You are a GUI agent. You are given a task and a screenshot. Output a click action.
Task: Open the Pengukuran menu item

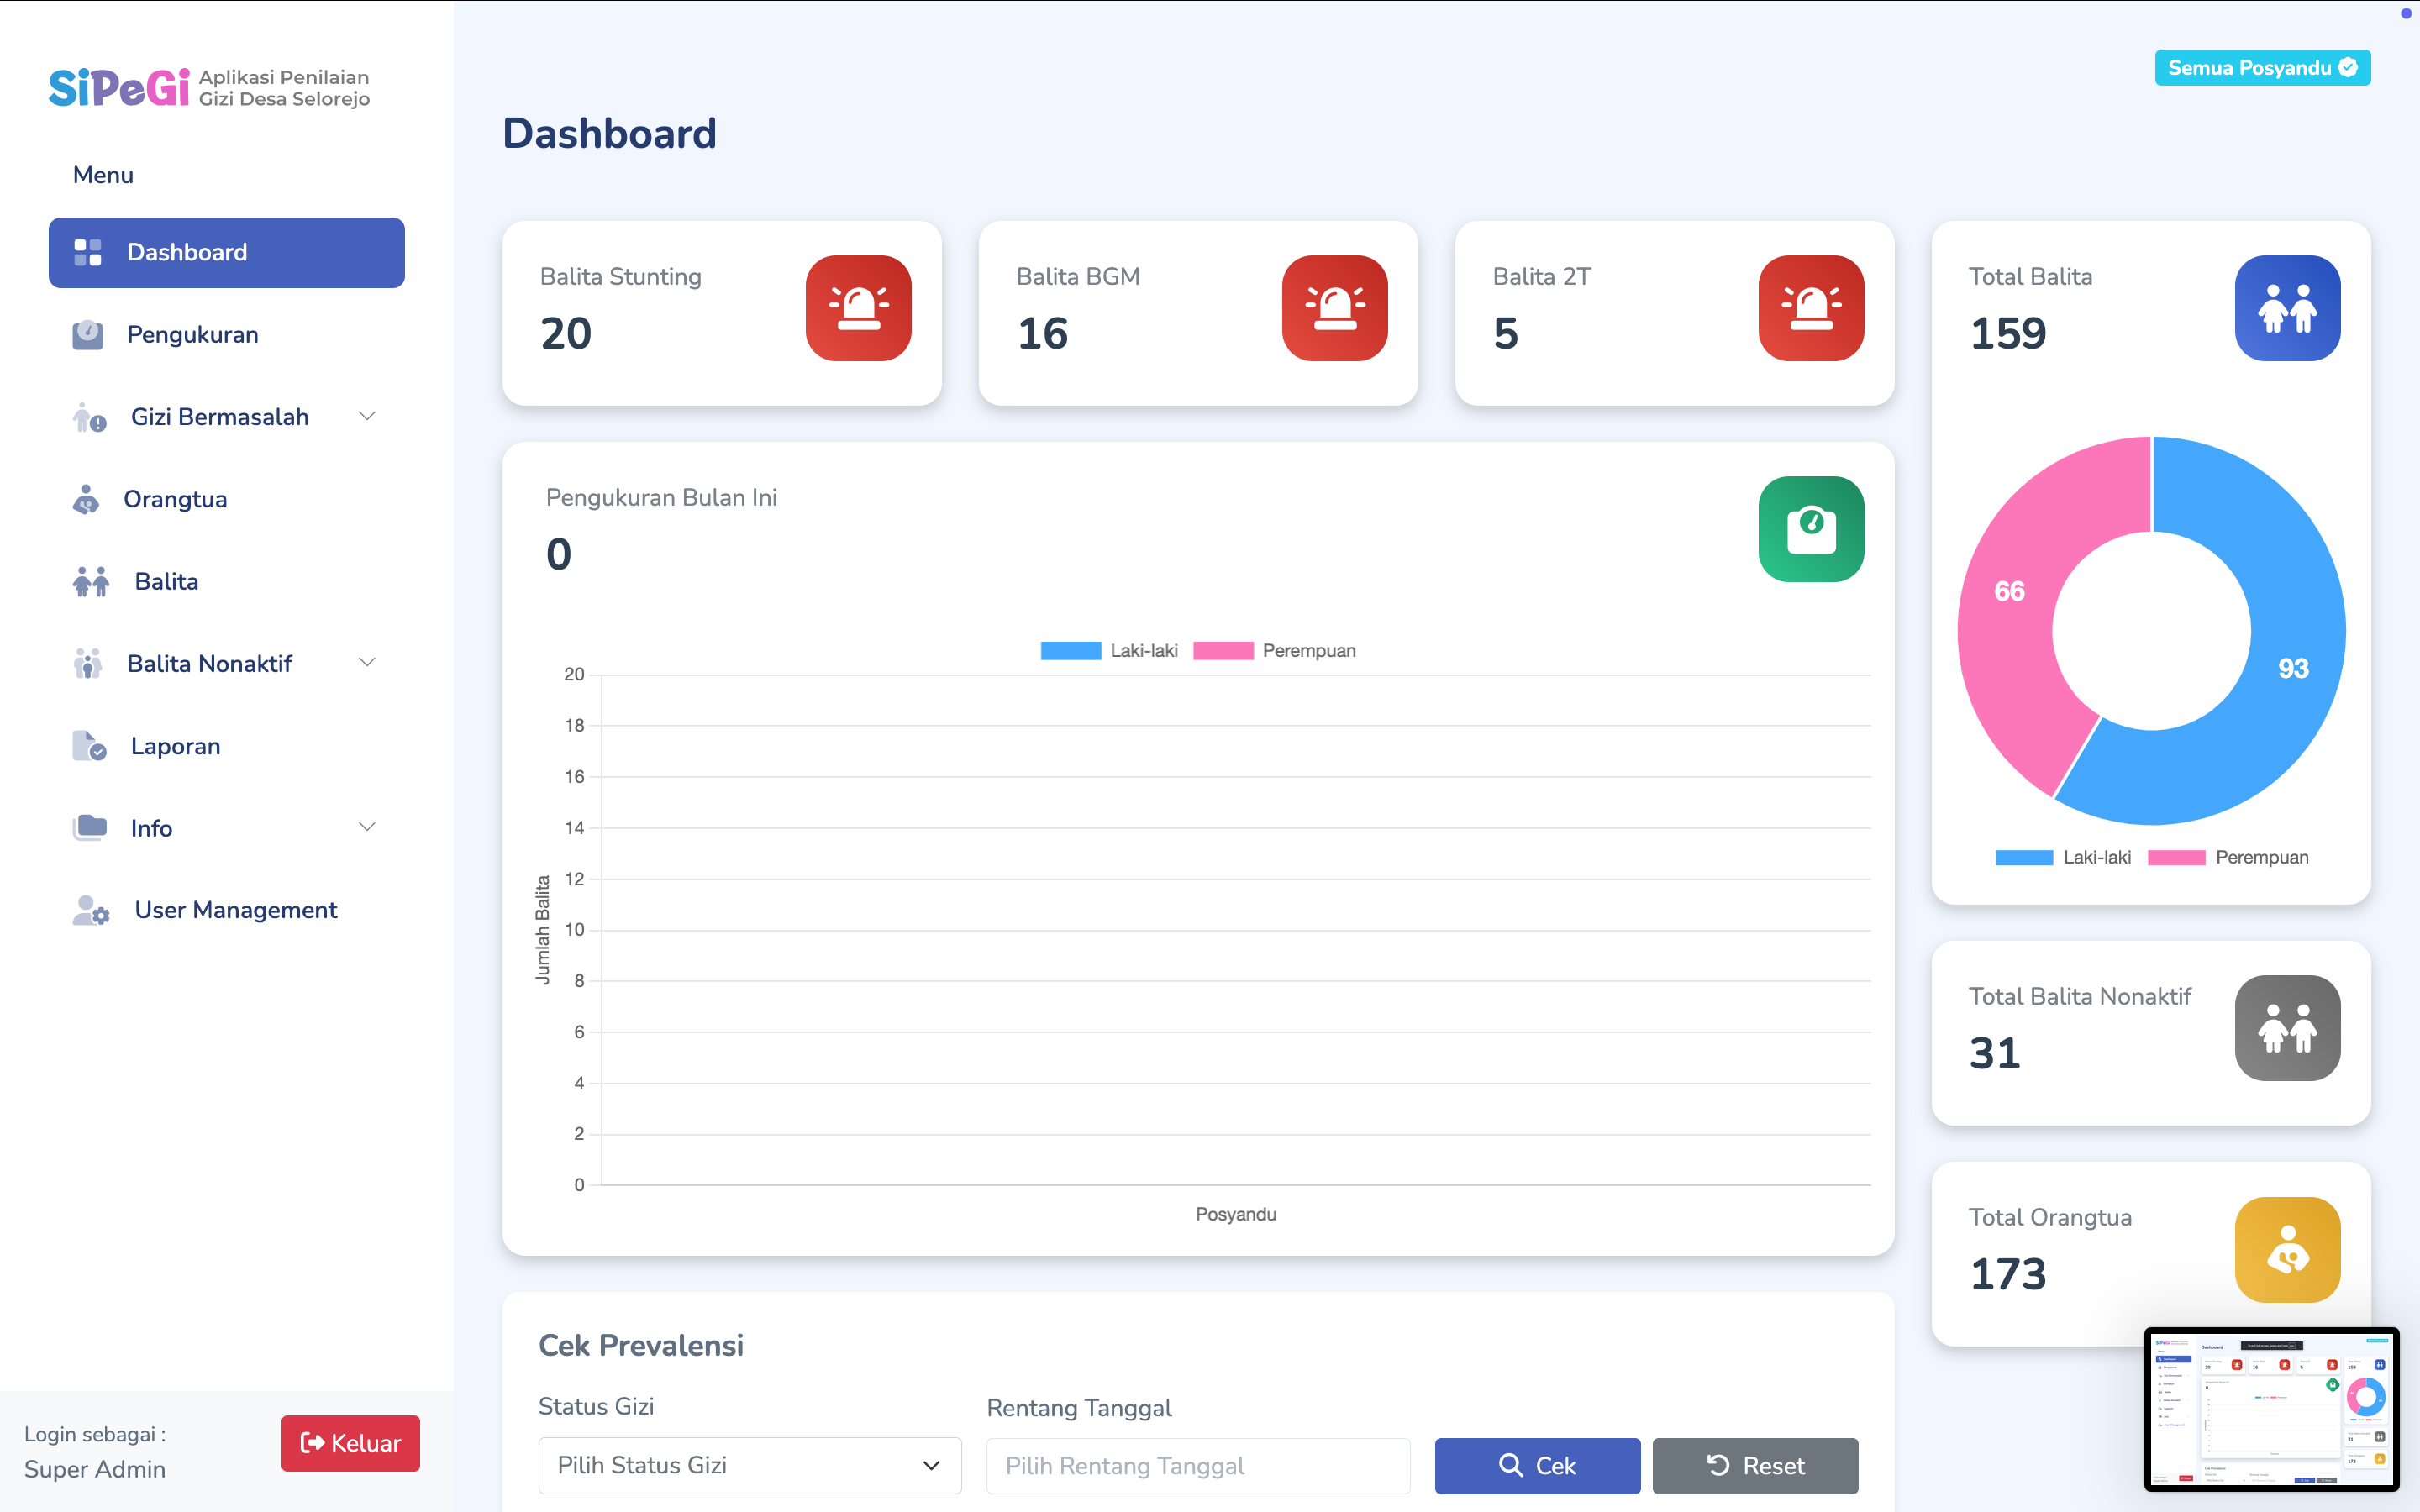(x=192, y=335)
